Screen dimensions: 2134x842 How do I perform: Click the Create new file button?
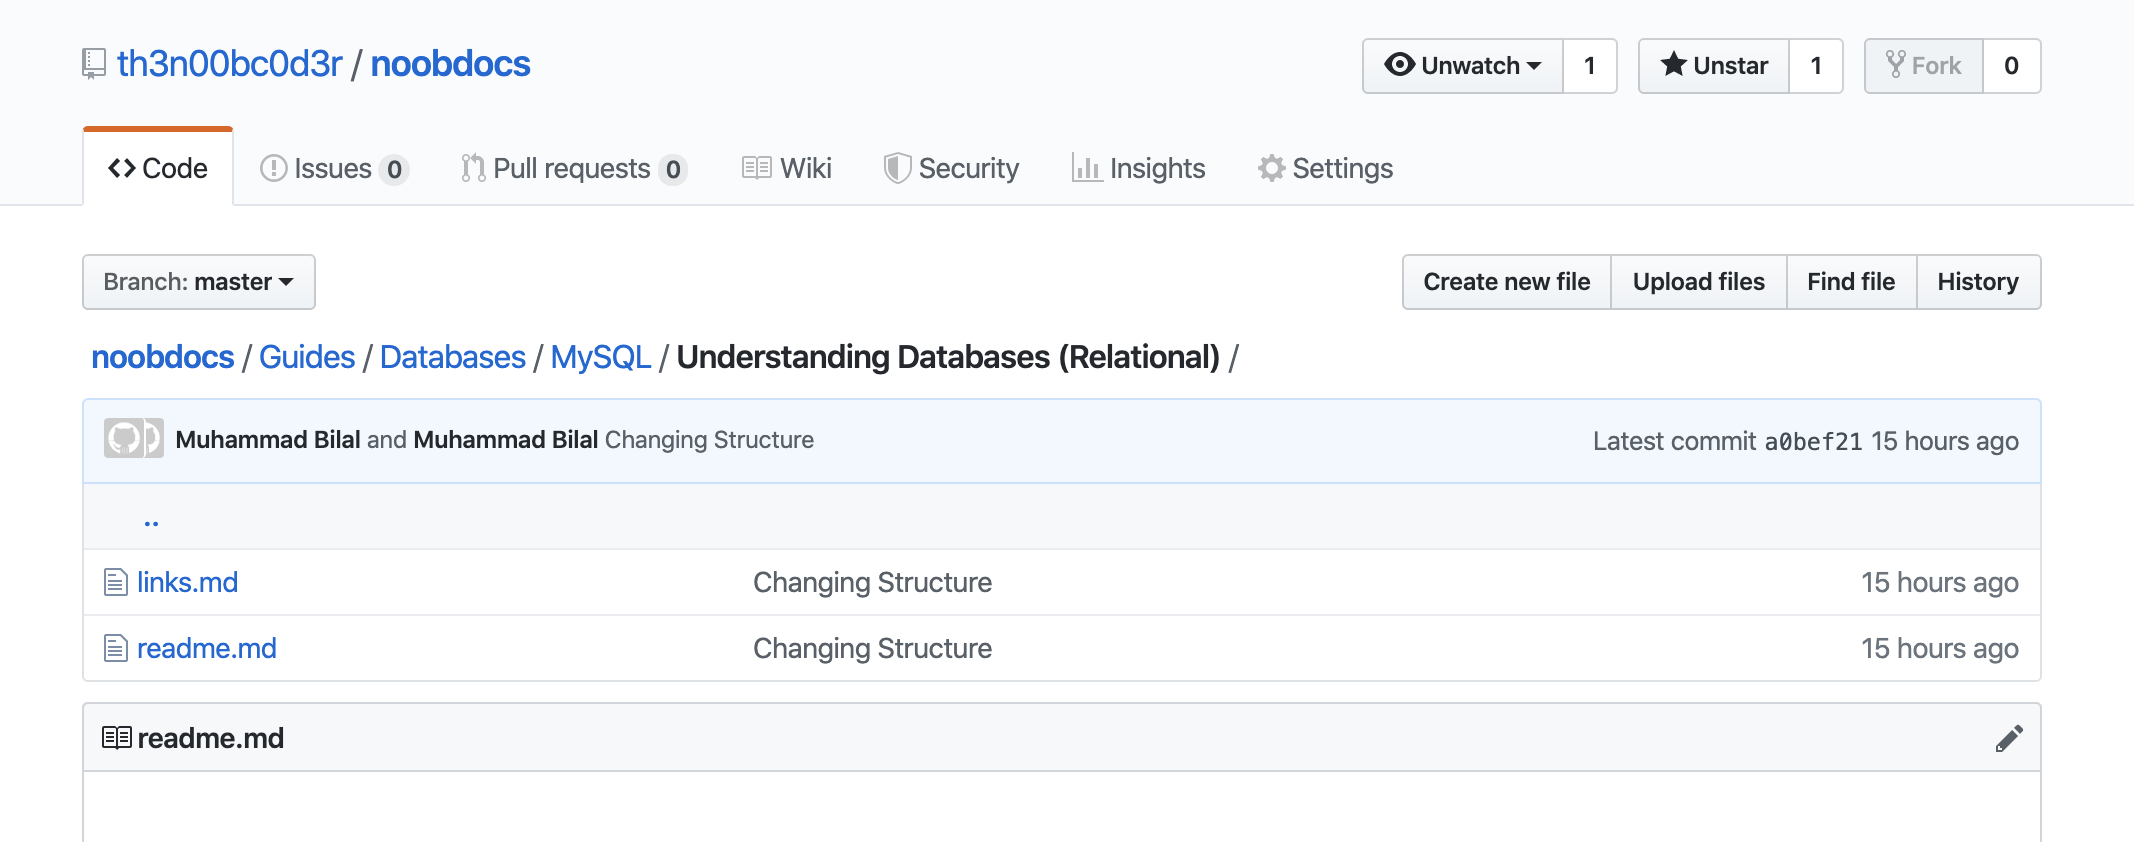tap(1507, 282)
